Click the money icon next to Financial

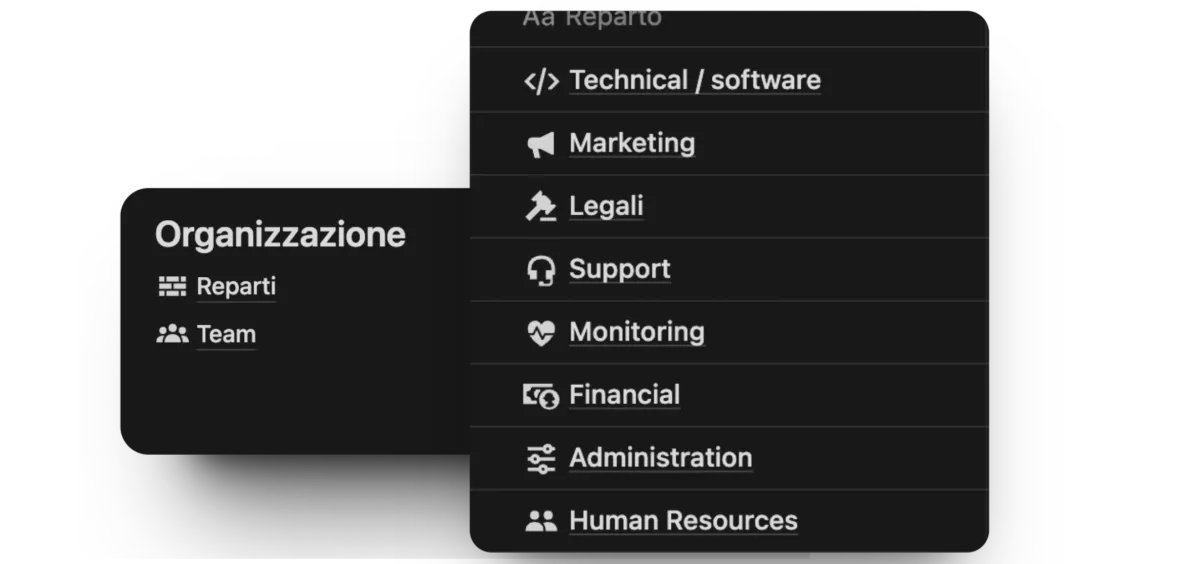(541, 396)
